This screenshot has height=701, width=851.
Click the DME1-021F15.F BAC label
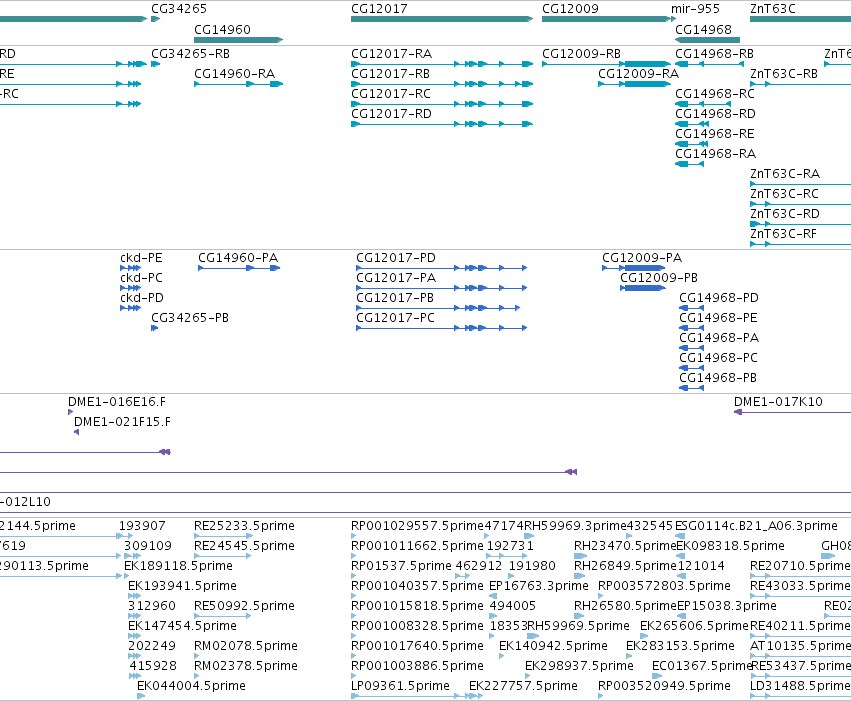coord(122,422)
